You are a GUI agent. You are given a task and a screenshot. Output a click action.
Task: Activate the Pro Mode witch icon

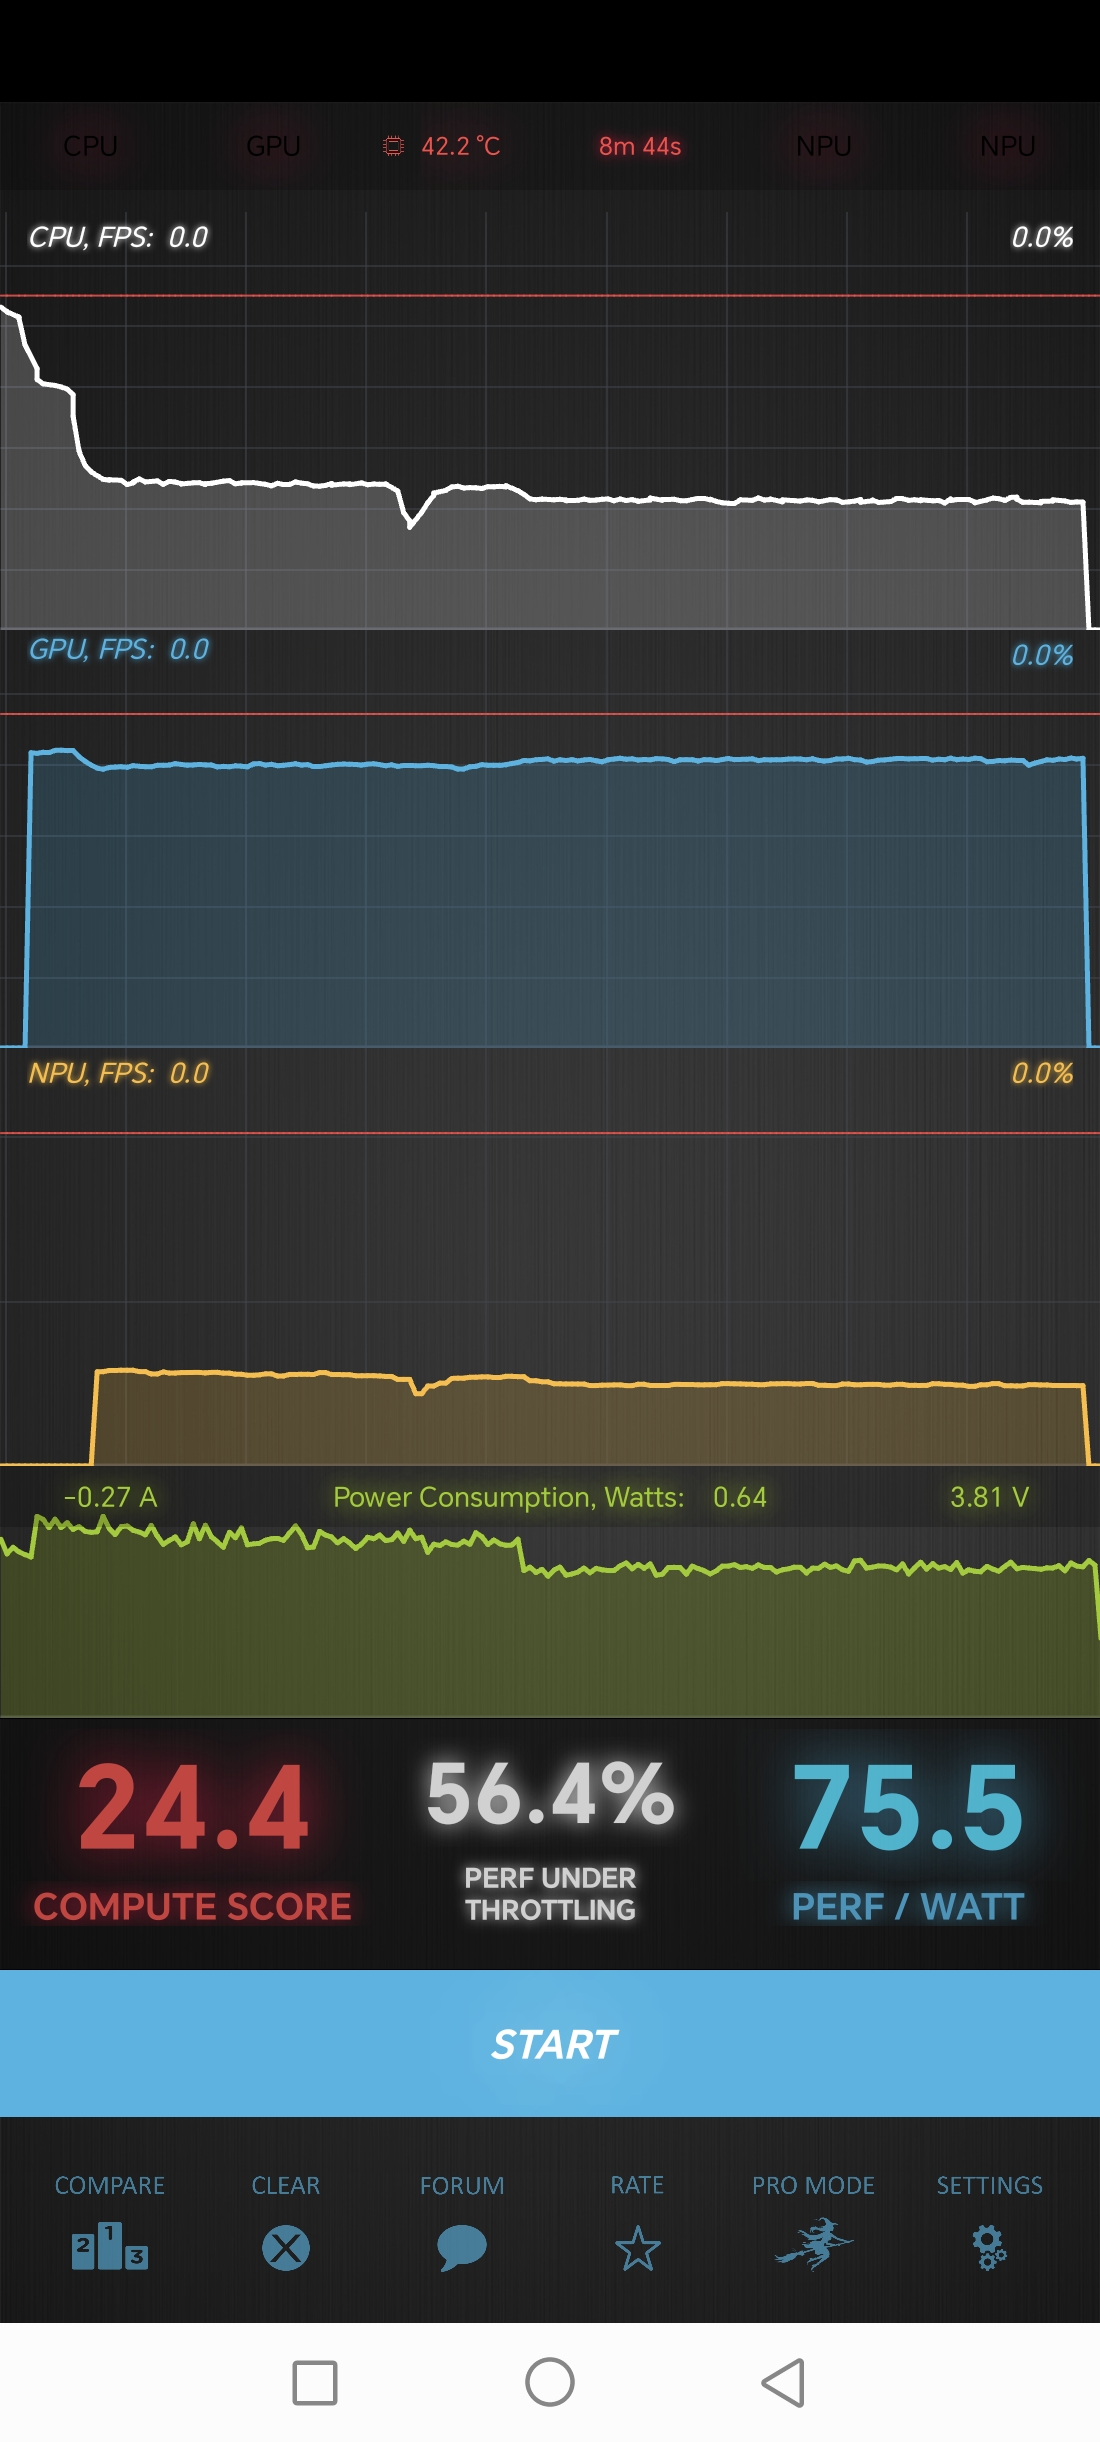point(814,2244)
